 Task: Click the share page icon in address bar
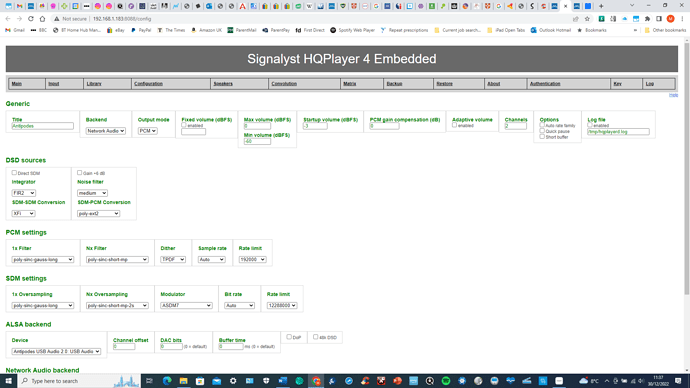[x=576, y=19]
